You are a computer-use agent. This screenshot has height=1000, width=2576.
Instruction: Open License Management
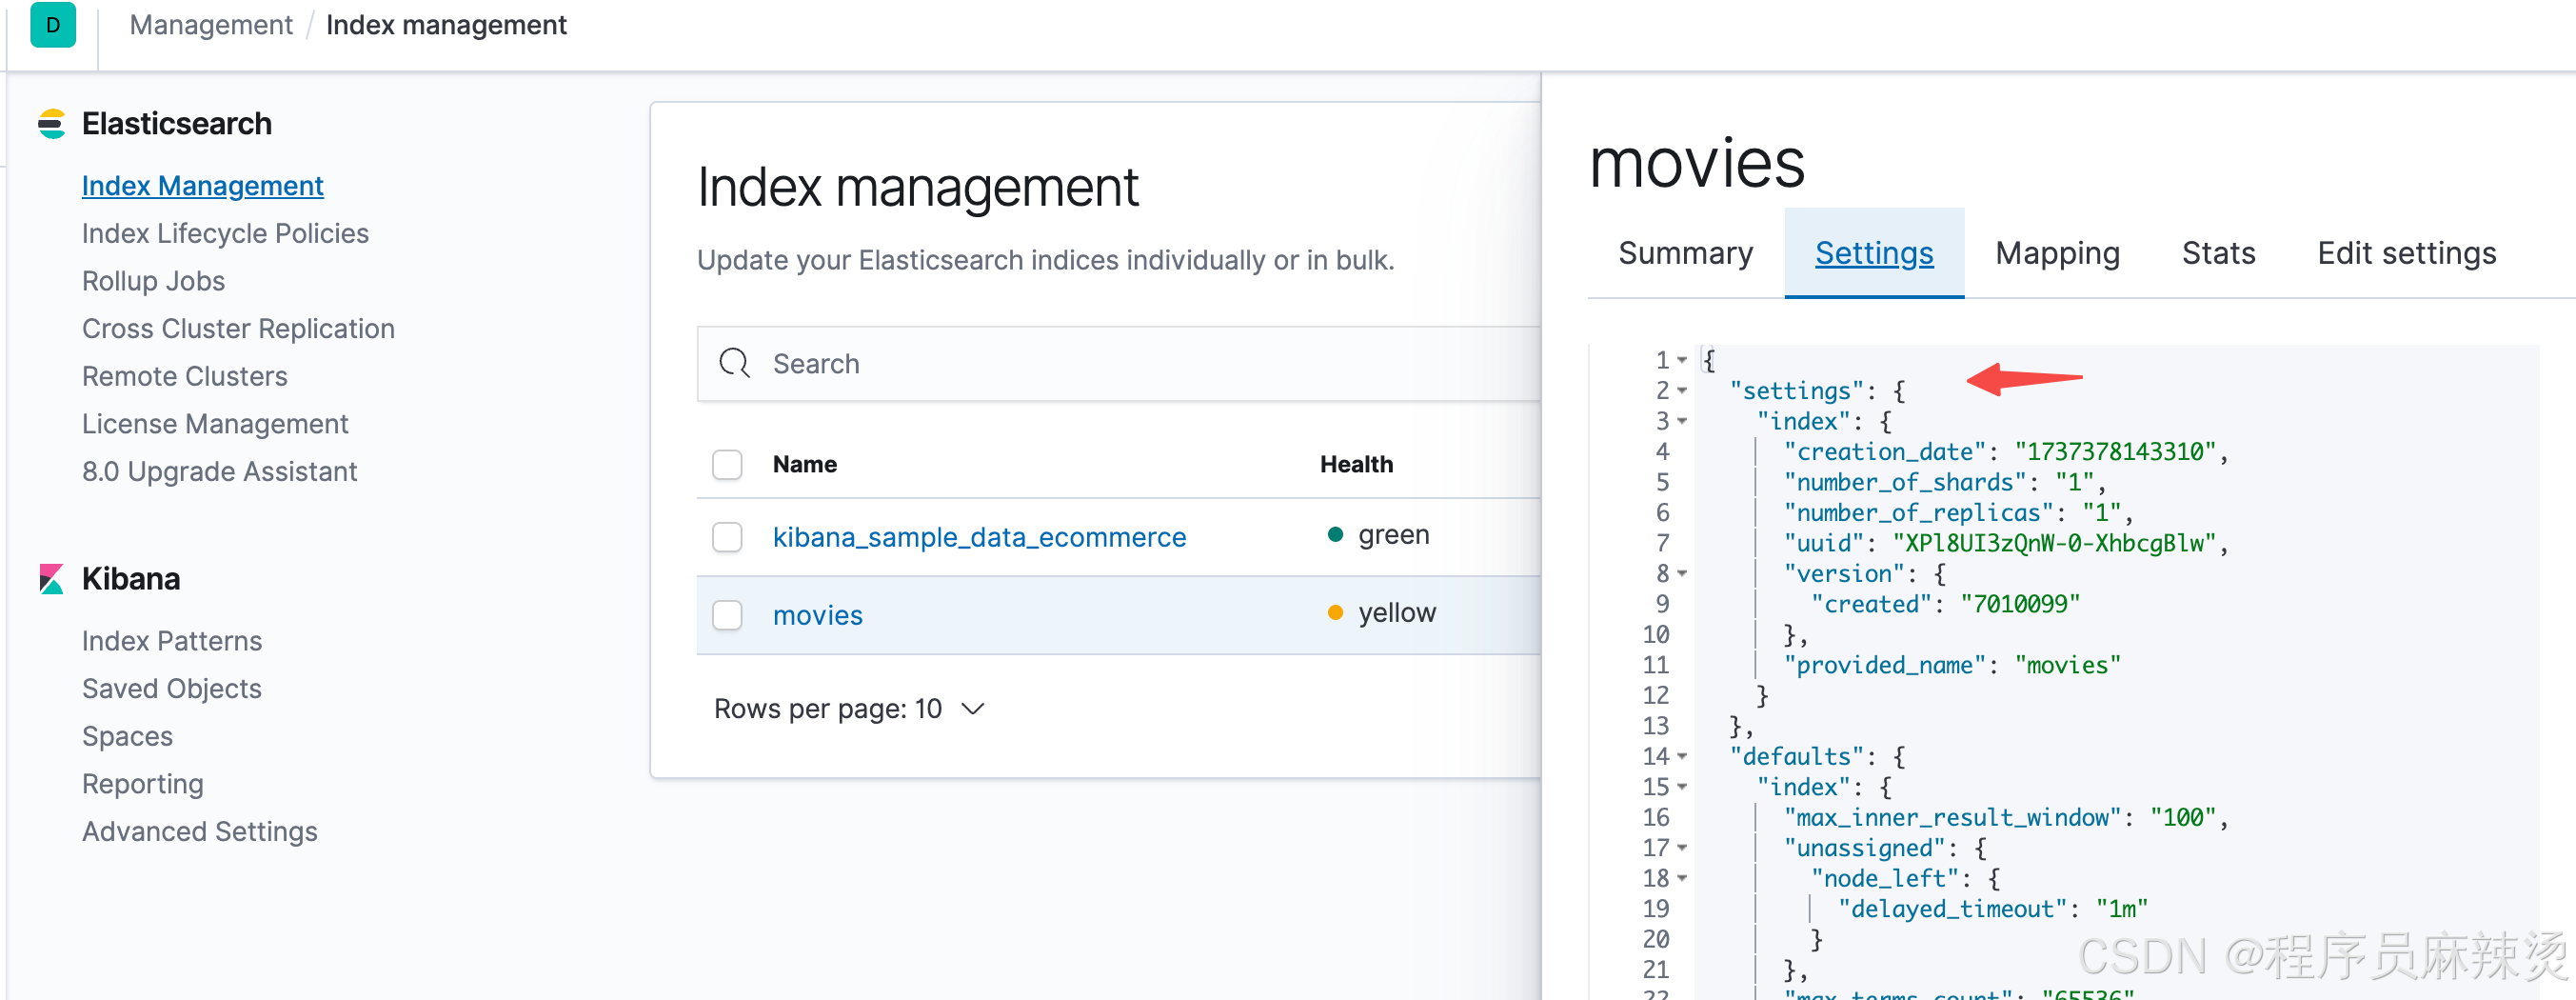(x=215, y=424)
